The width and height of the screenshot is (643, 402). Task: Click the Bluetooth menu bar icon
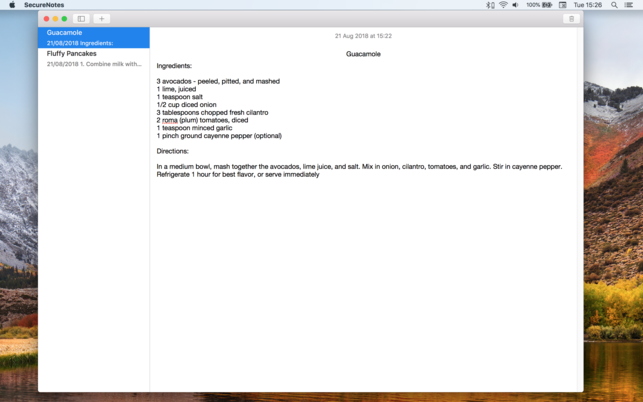click(x=490, y=5)
